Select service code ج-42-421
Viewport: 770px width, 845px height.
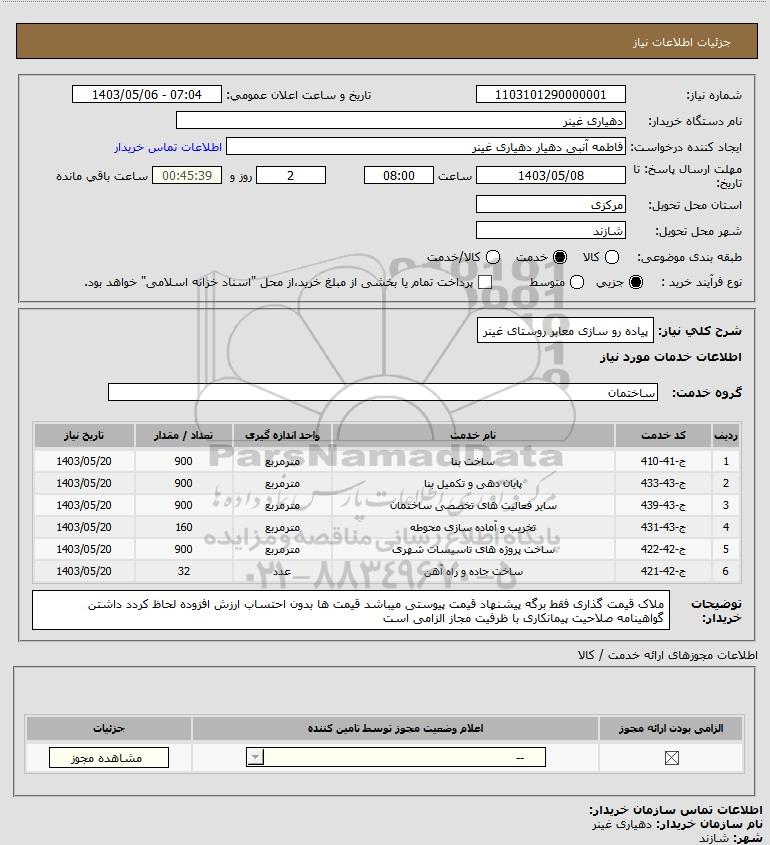[663, 571]
